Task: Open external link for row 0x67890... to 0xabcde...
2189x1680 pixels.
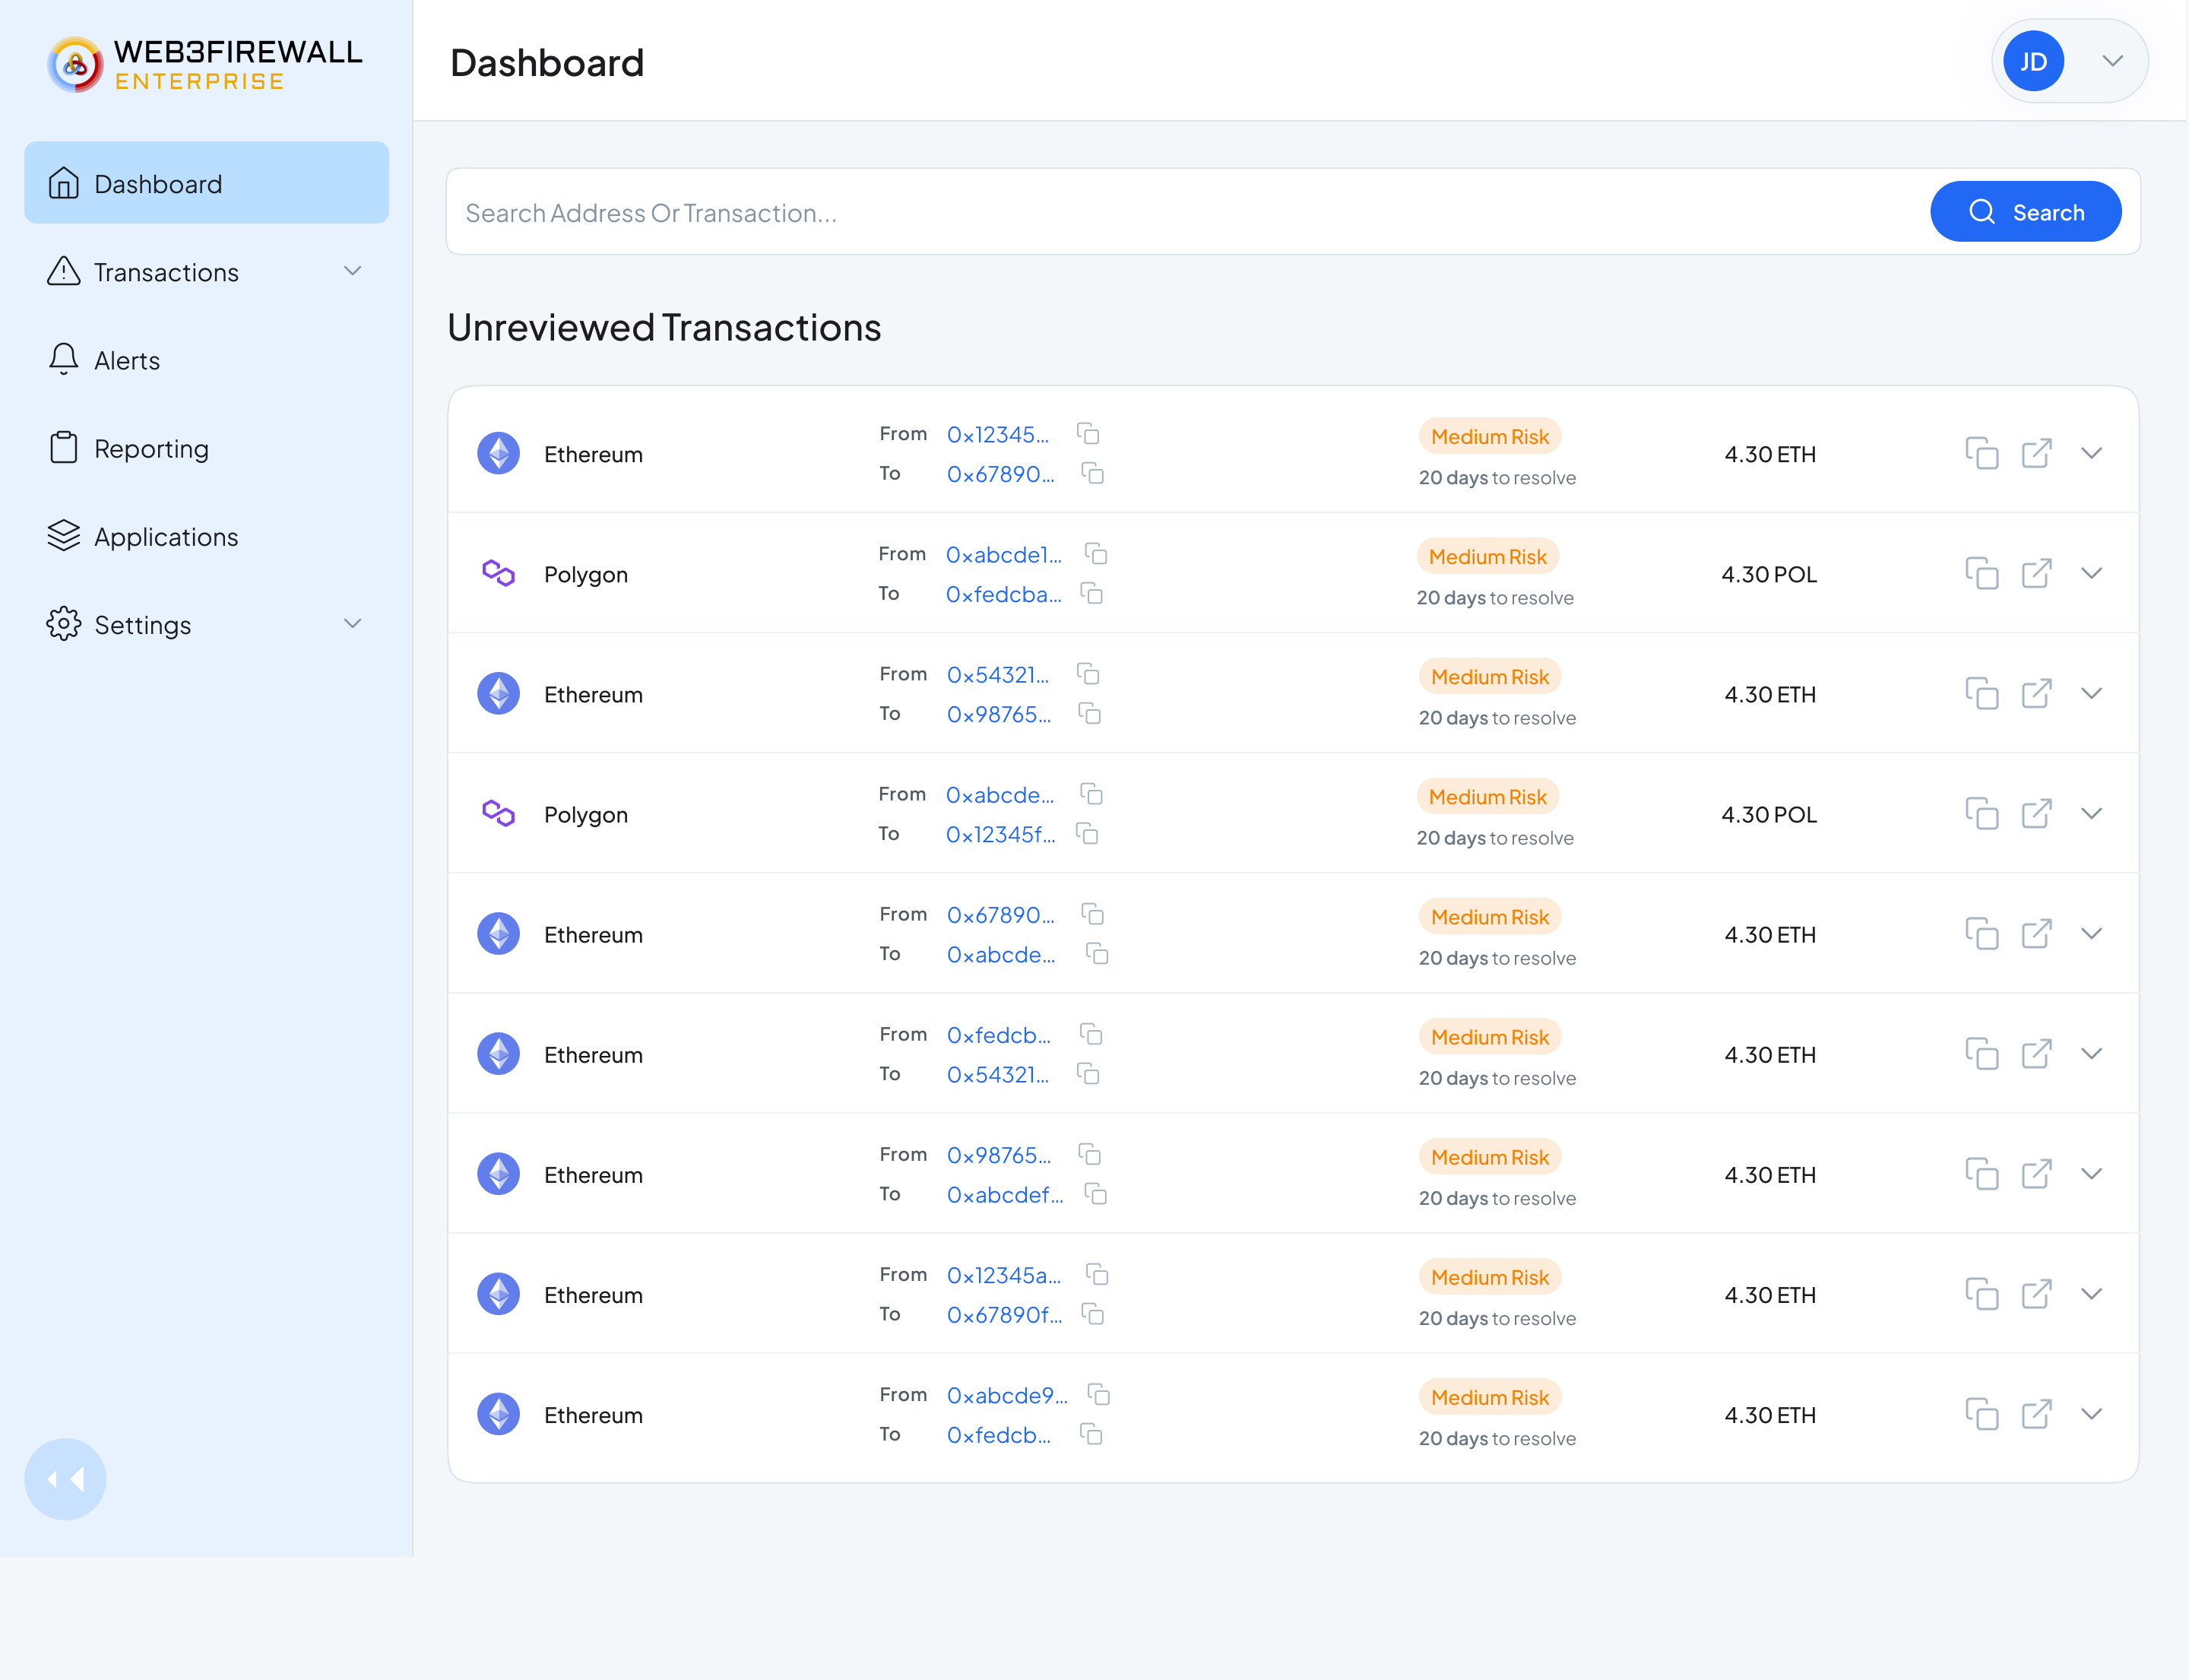Action: click(2036, 933)
